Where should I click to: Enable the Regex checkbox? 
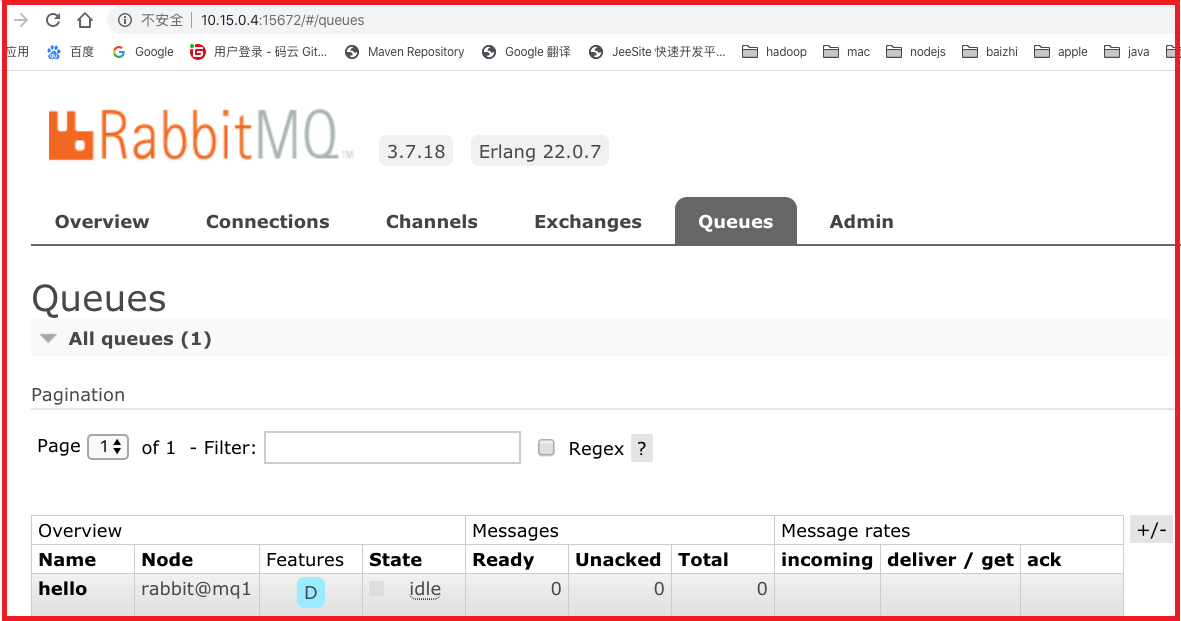pos(546,448)
